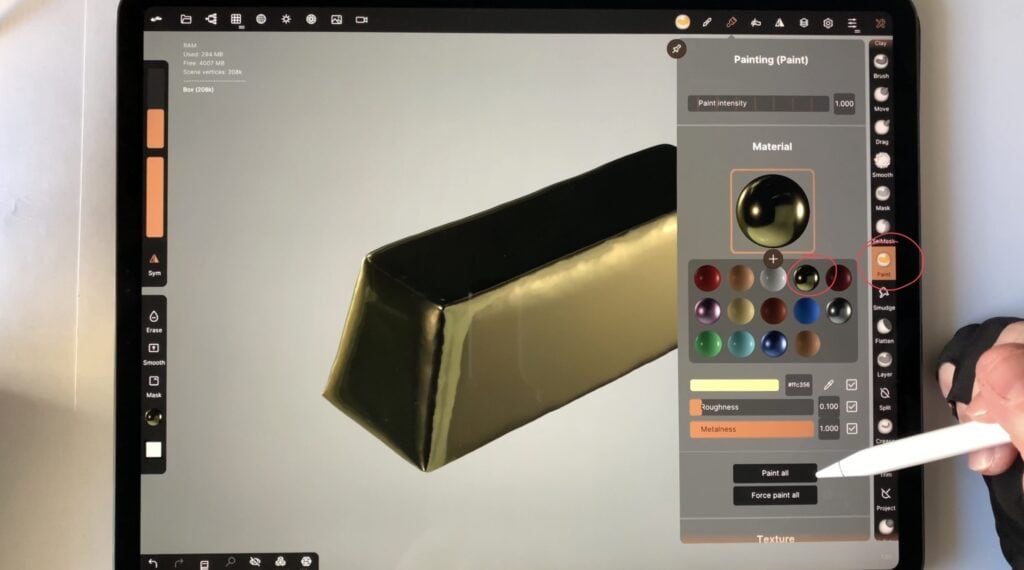Pick the Drag tool from the toolbar
Screen dimensions: 1024x570
point(881,127)
